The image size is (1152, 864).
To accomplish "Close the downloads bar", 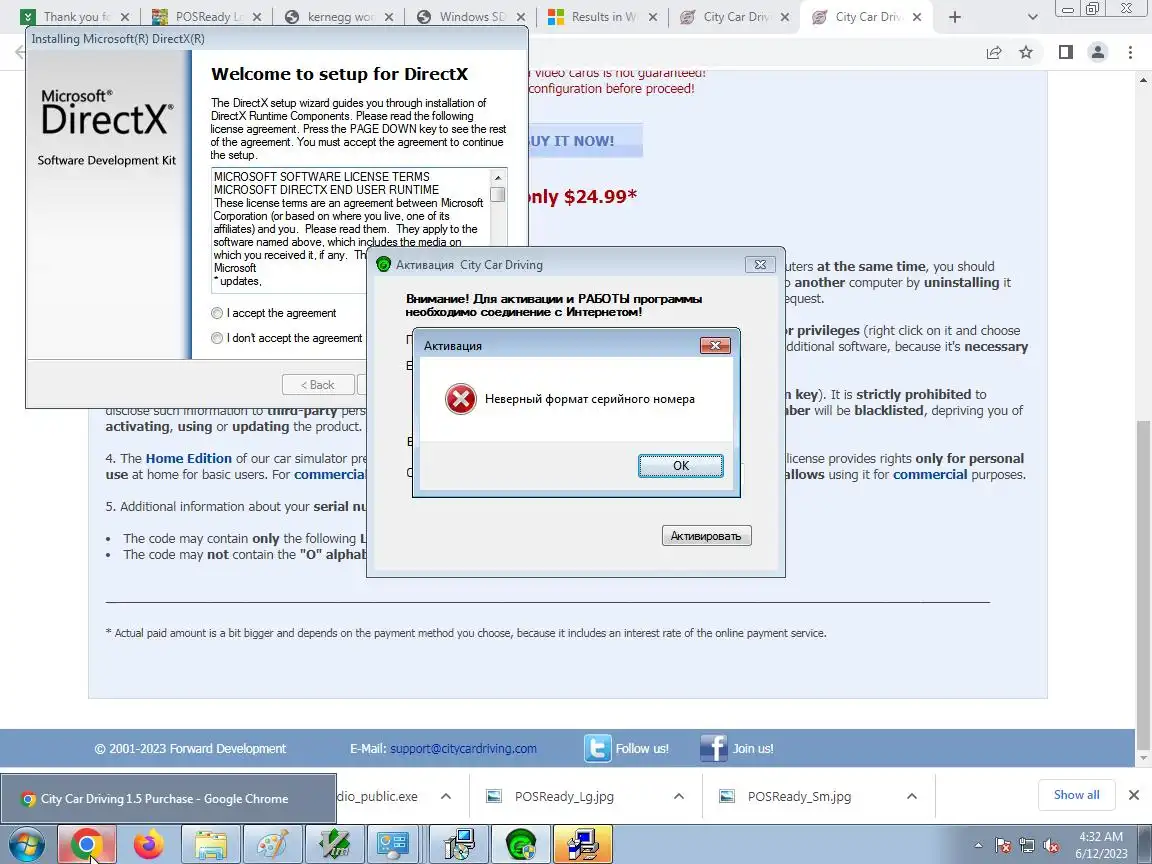I will [1134, 795].
